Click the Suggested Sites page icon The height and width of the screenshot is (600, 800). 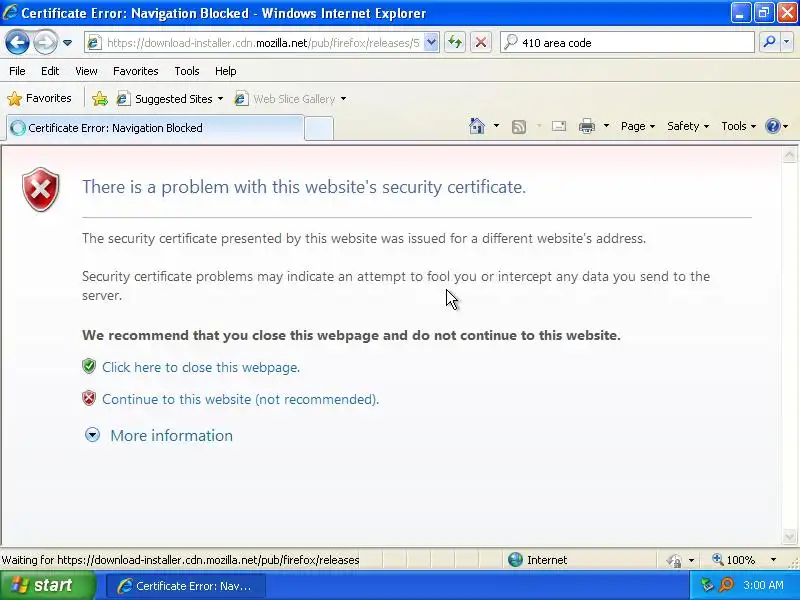123,98
